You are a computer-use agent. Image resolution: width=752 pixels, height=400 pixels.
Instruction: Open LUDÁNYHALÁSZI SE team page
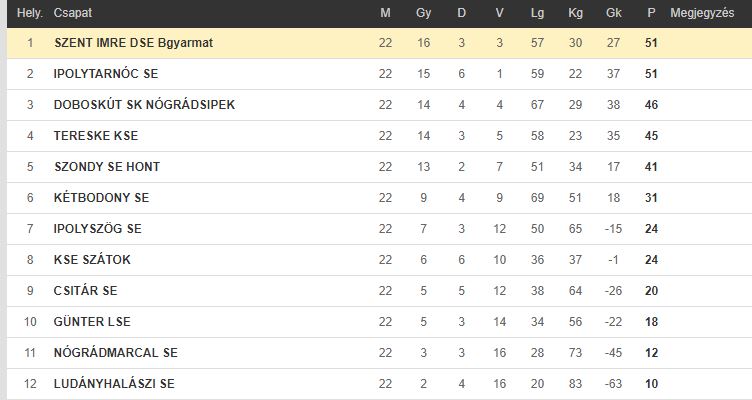pos(114,384)
